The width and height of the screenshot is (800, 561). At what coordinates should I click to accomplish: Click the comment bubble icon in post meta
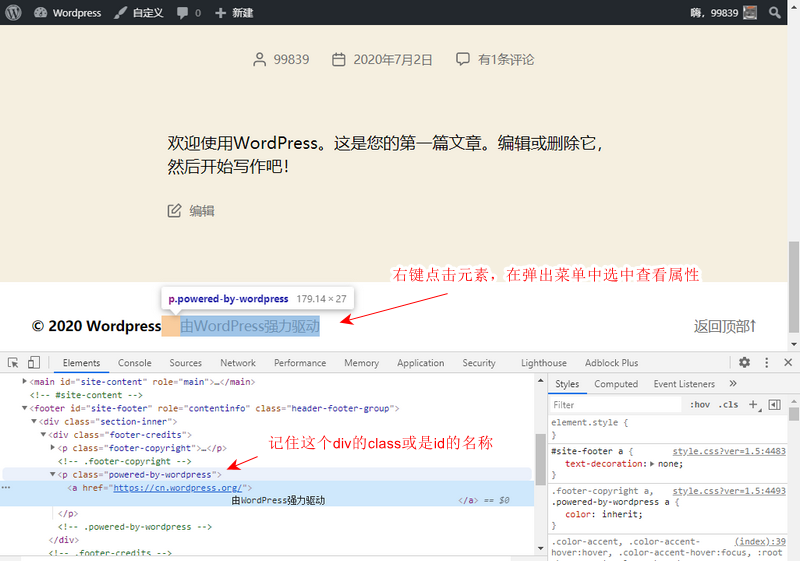(463, 59)
